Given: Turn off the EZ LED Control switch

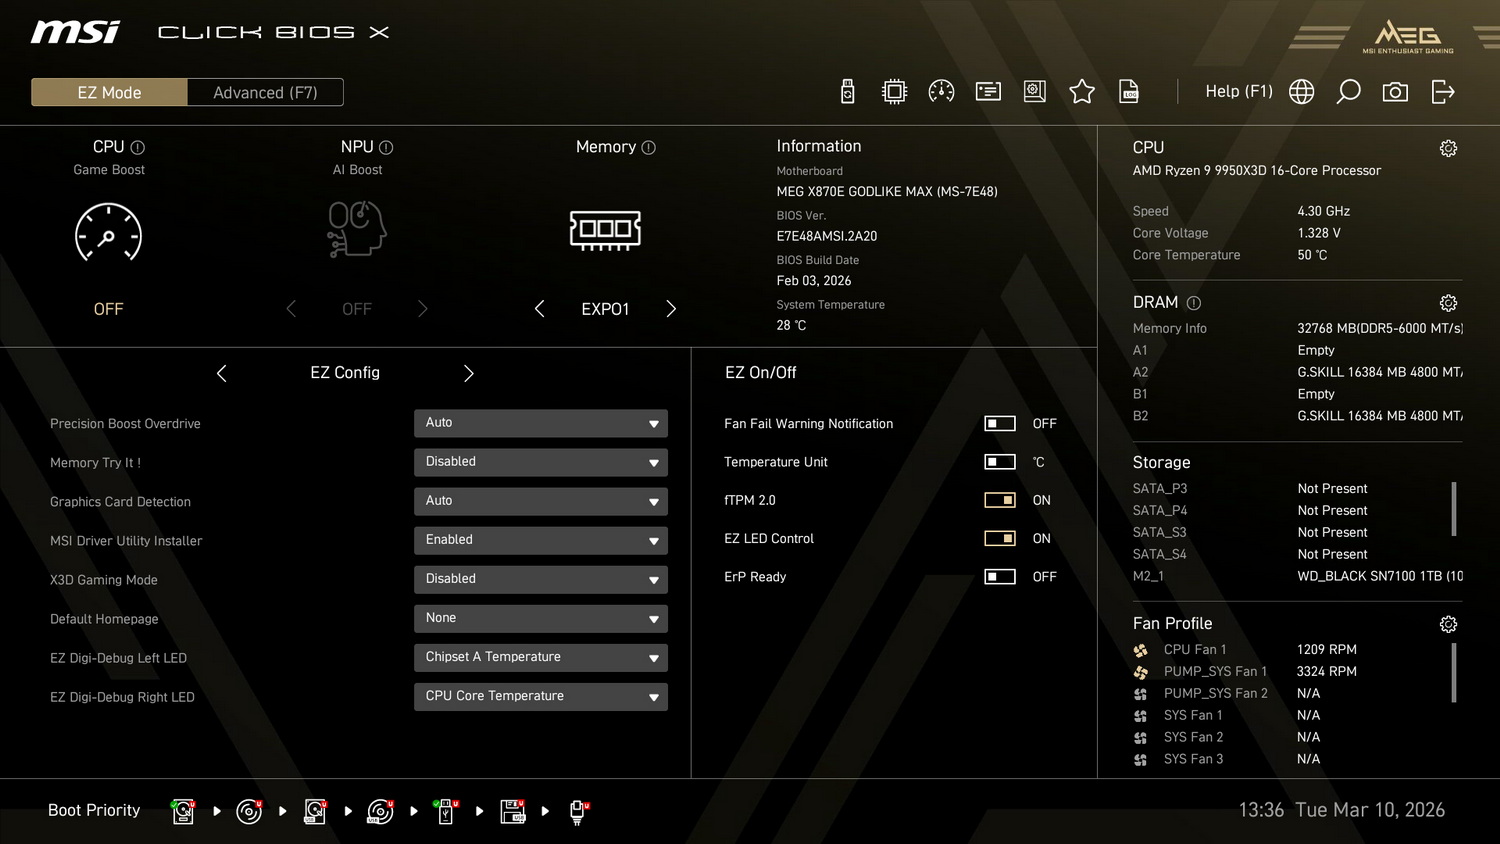Looking at the screenshot, I should pyautogui.click(x=1000, y=538).
